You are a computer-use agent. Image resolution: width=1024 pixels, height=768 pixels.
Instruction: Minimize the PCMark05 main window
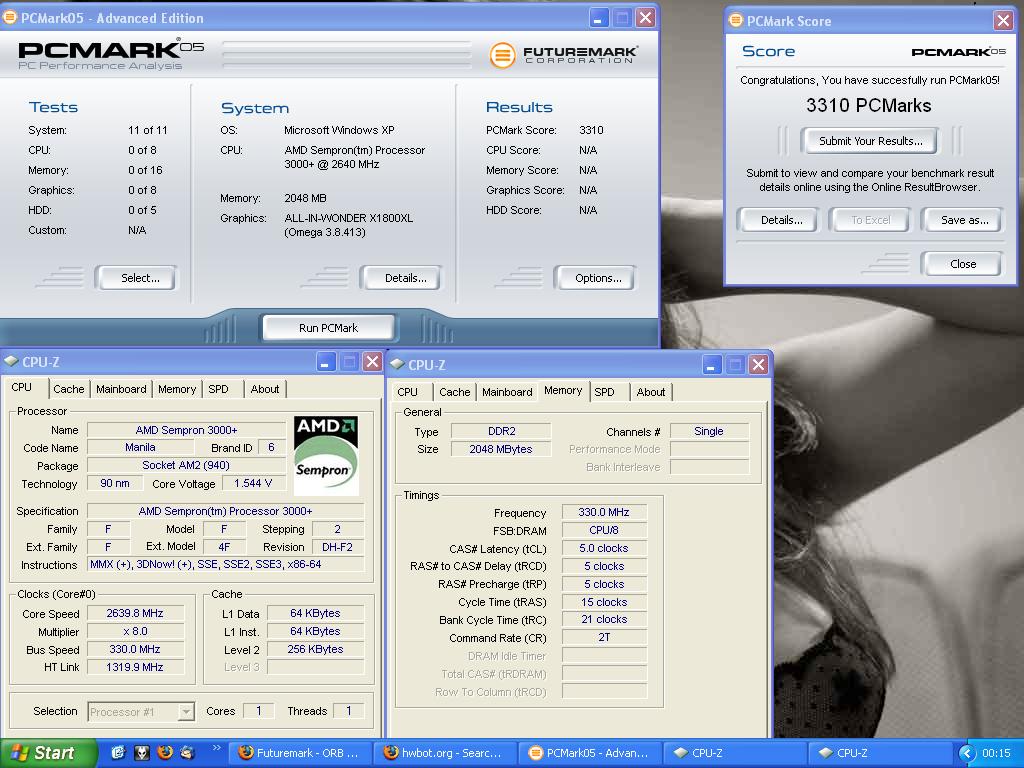pyautogui.click(x=599, y=18)
